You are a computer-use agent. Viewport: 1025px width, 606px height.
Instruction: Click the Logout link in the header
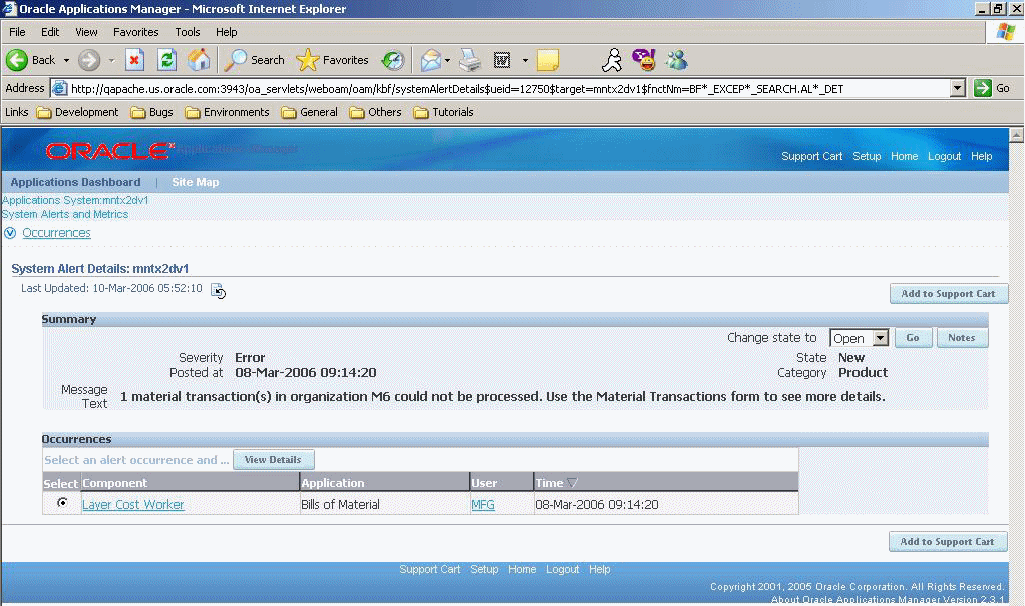[x=944, y=156]
